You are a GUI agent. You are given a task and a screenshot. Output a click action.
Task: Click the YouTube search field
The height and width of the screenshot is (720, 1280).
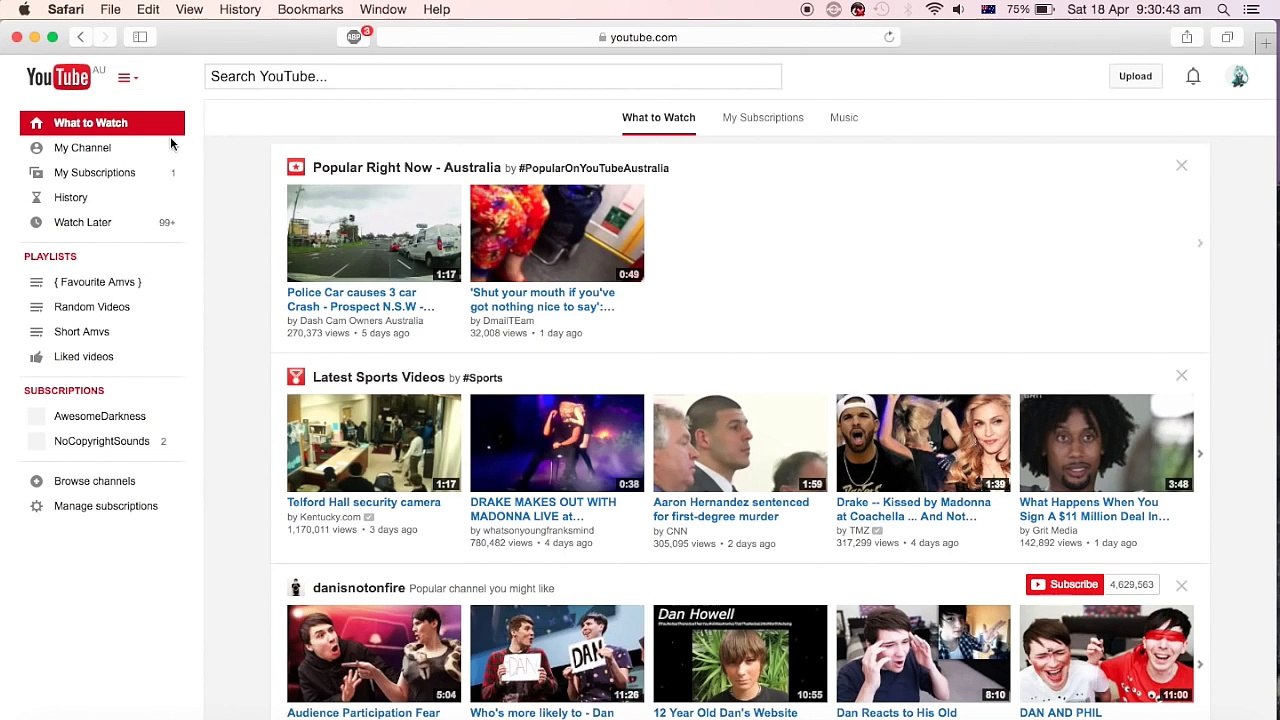(x=493, y=76)
